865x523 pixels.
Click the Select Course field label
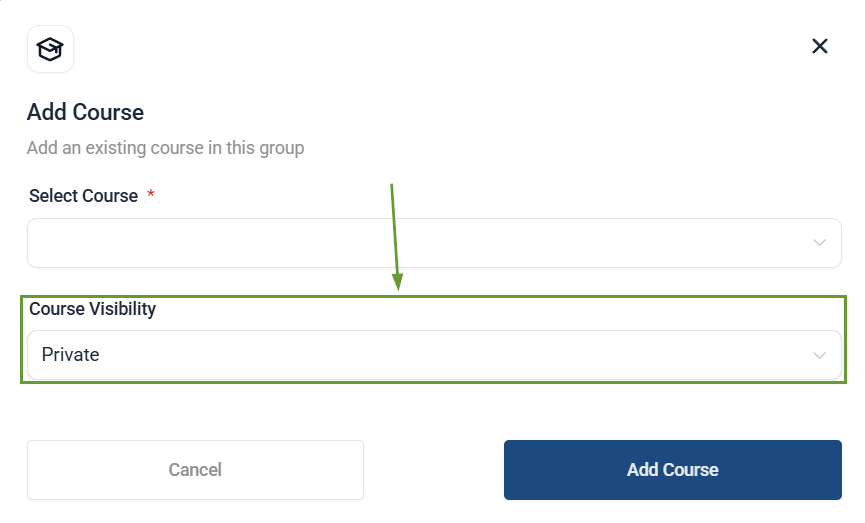pos(83,196)
